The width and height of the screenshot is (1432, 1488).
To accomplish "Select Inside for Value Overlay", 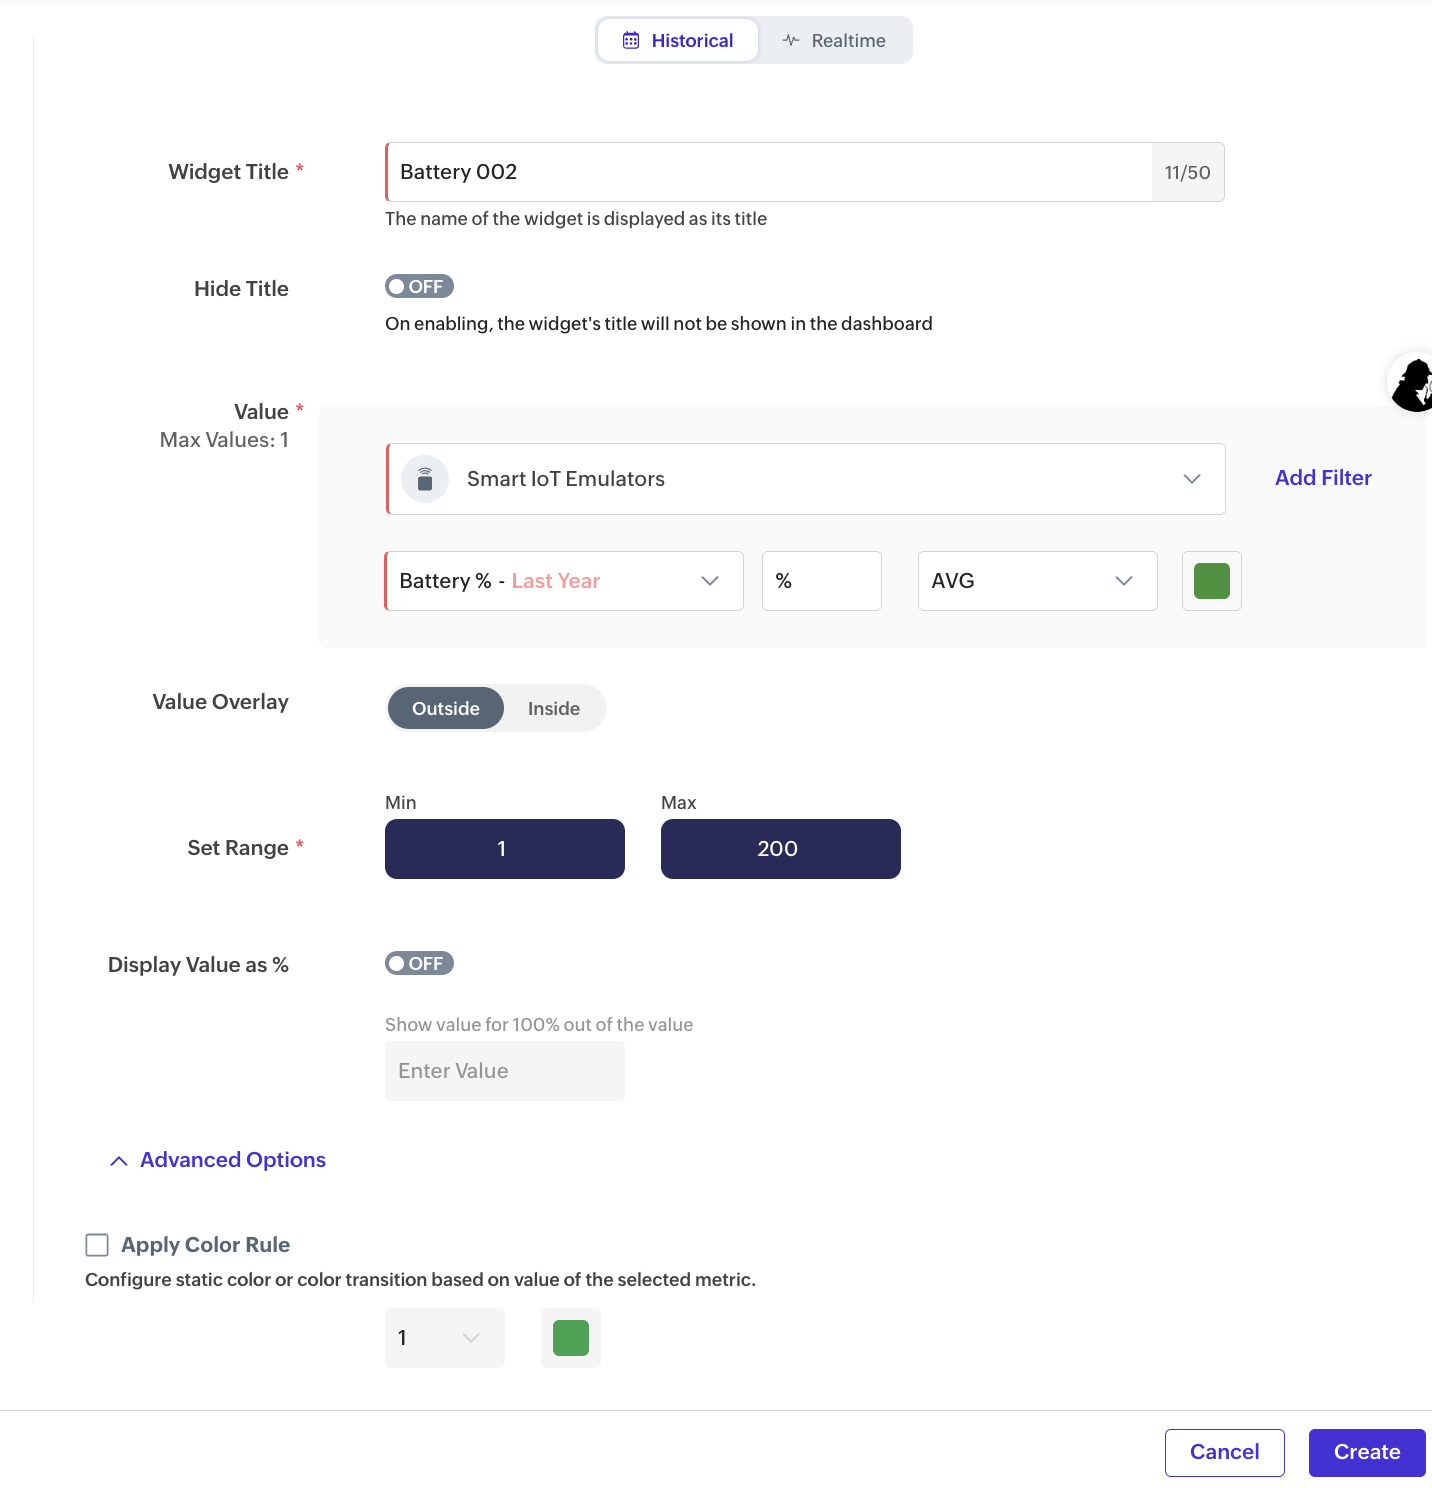I will pyautogui.click(x=554, y=709).
